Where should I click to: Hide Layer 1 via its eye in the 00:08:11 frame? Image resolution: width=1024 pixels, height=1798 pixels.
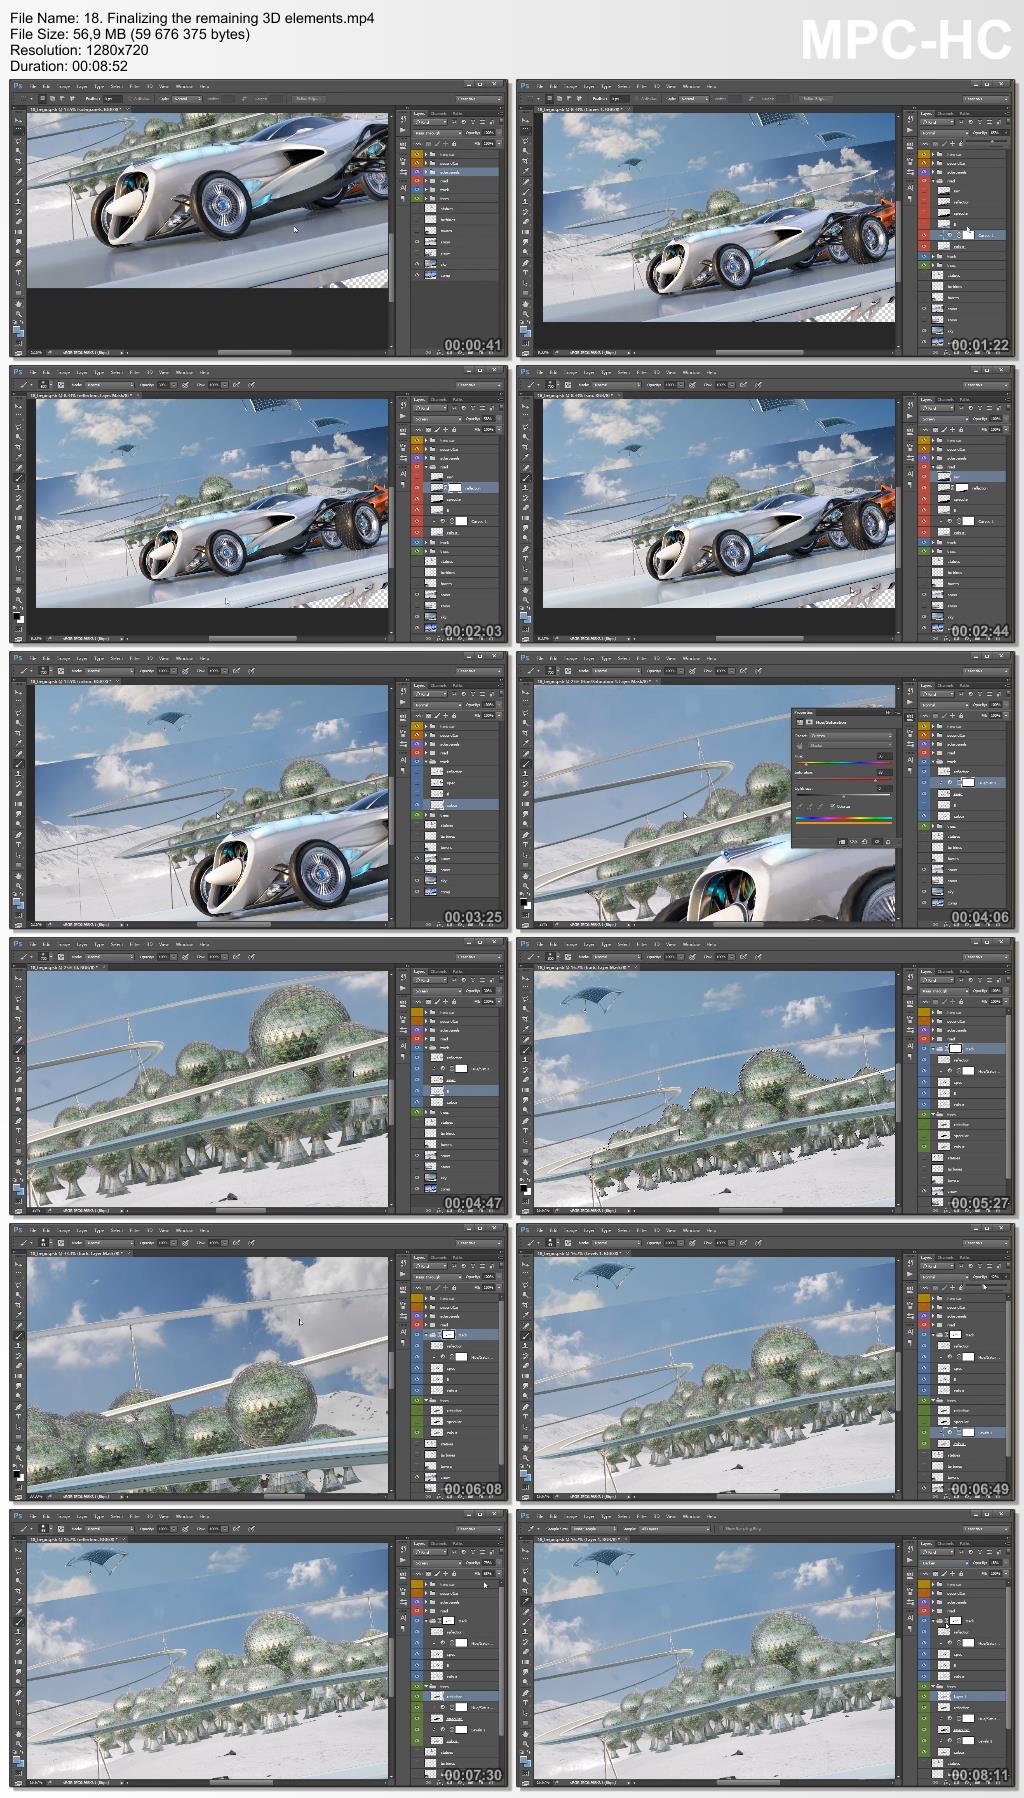point(924,1696)
